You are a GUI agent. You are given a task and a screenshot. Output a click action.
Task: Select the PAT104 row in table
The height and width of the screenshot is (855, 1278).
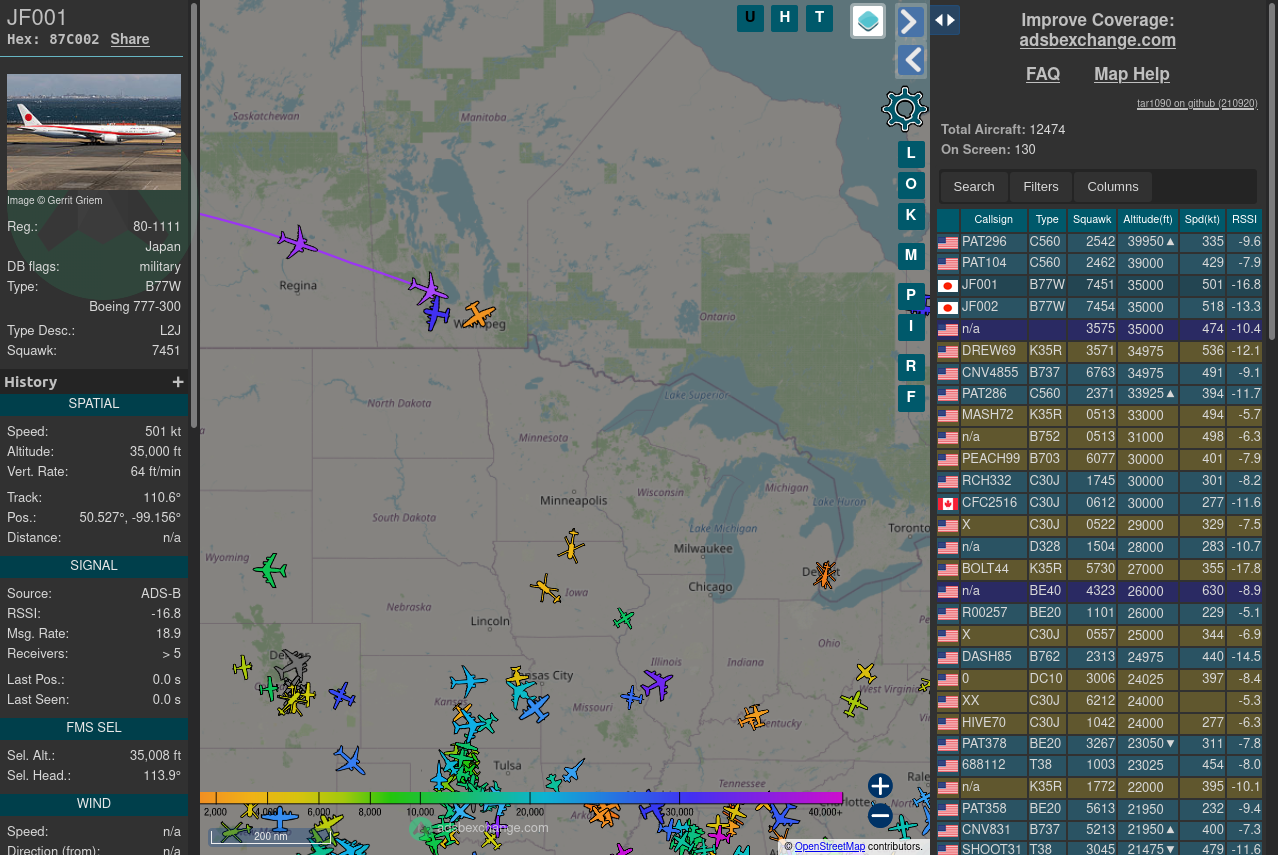[1100, 264]
